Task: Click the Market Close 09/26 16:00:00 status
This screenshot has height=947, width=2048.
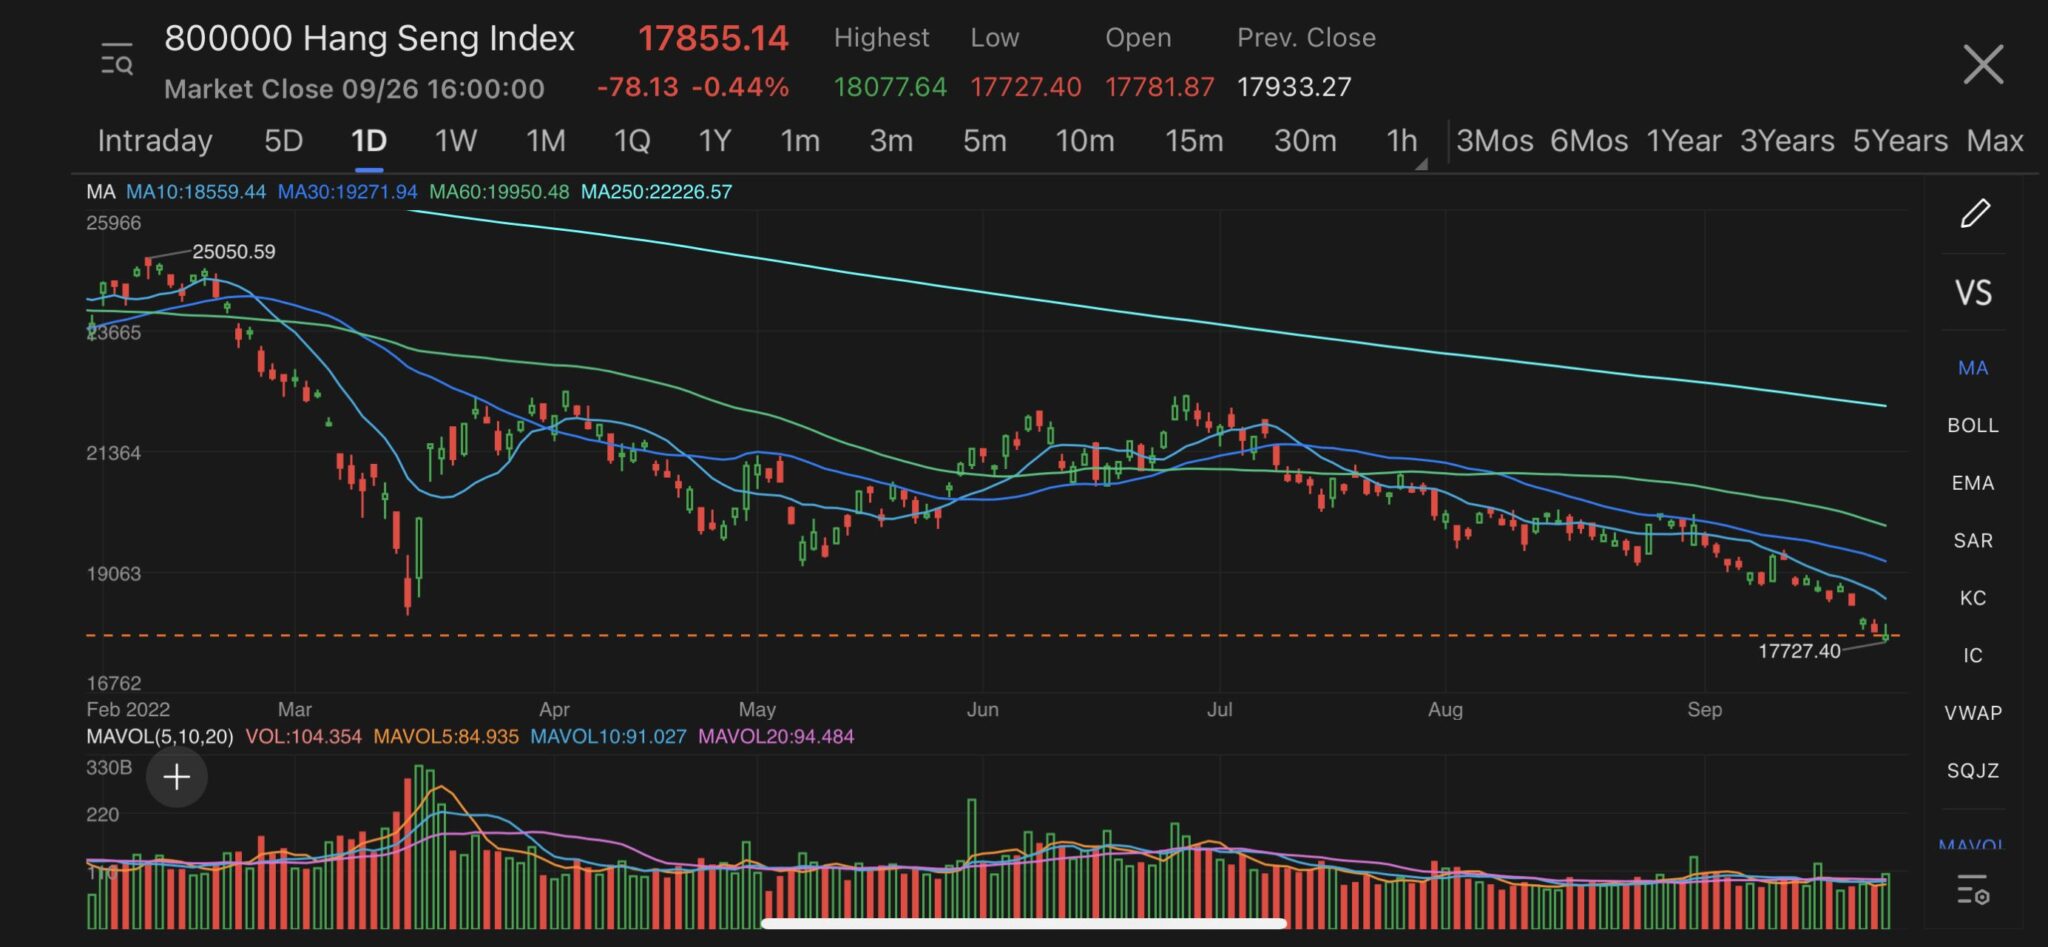Action: [354, 89]
